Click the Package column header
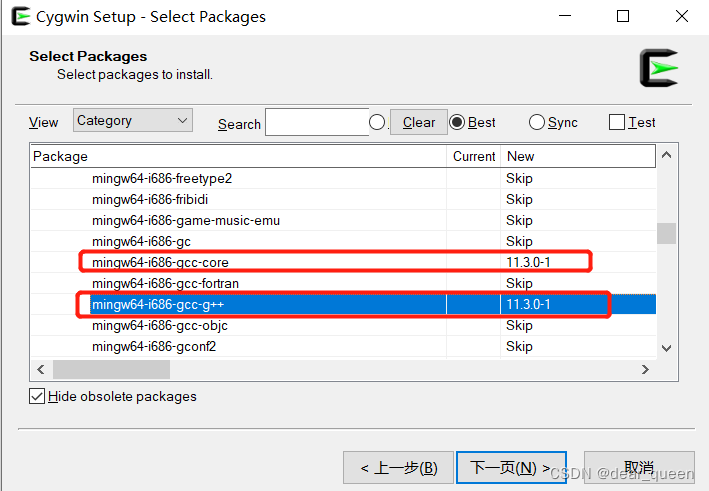This screenshot has height=491, width=709. coord(239,156)
